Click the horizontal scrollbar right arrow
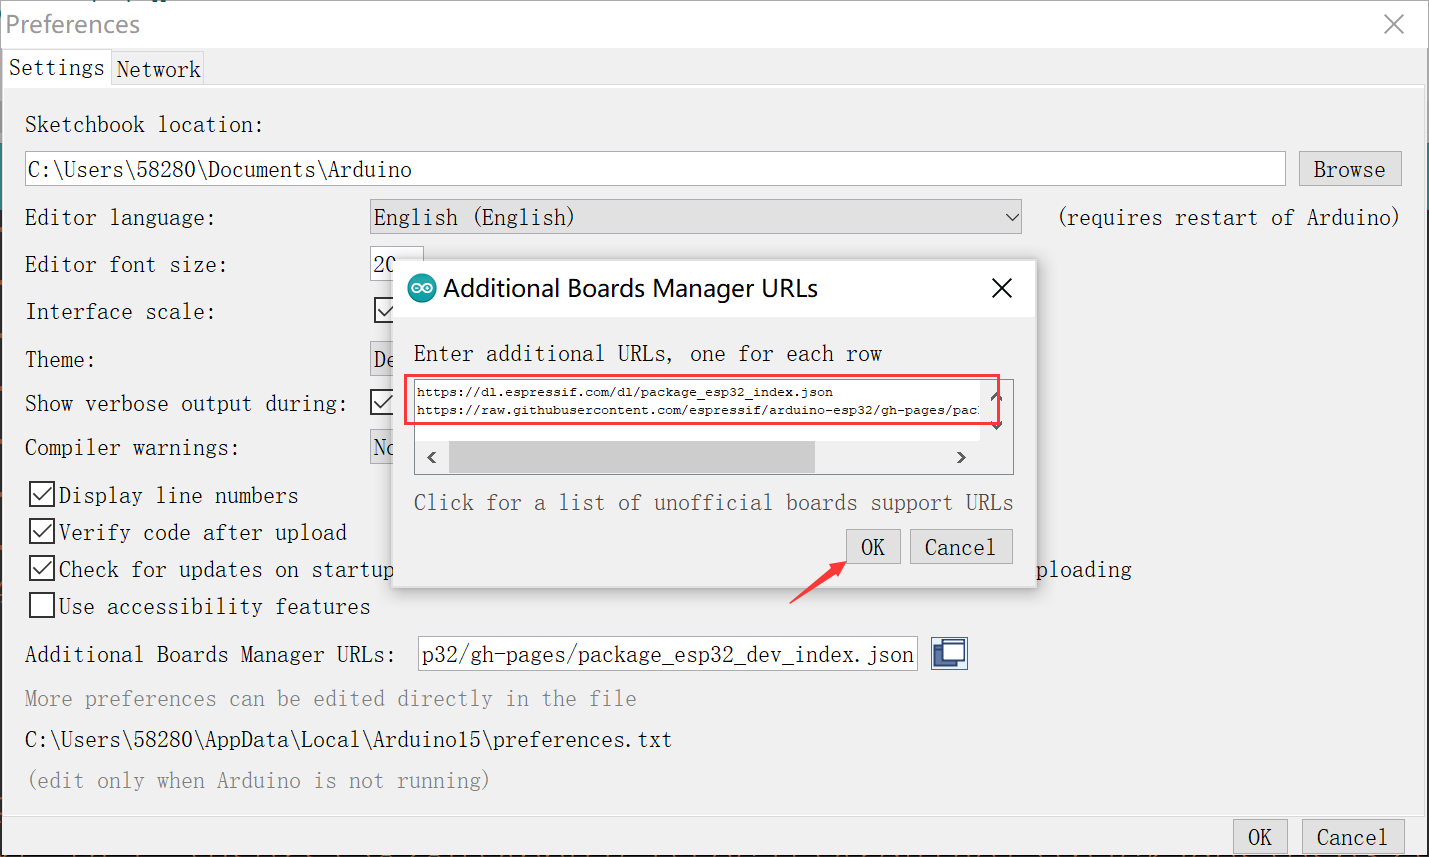1429x857 pixels. (961, 457)
